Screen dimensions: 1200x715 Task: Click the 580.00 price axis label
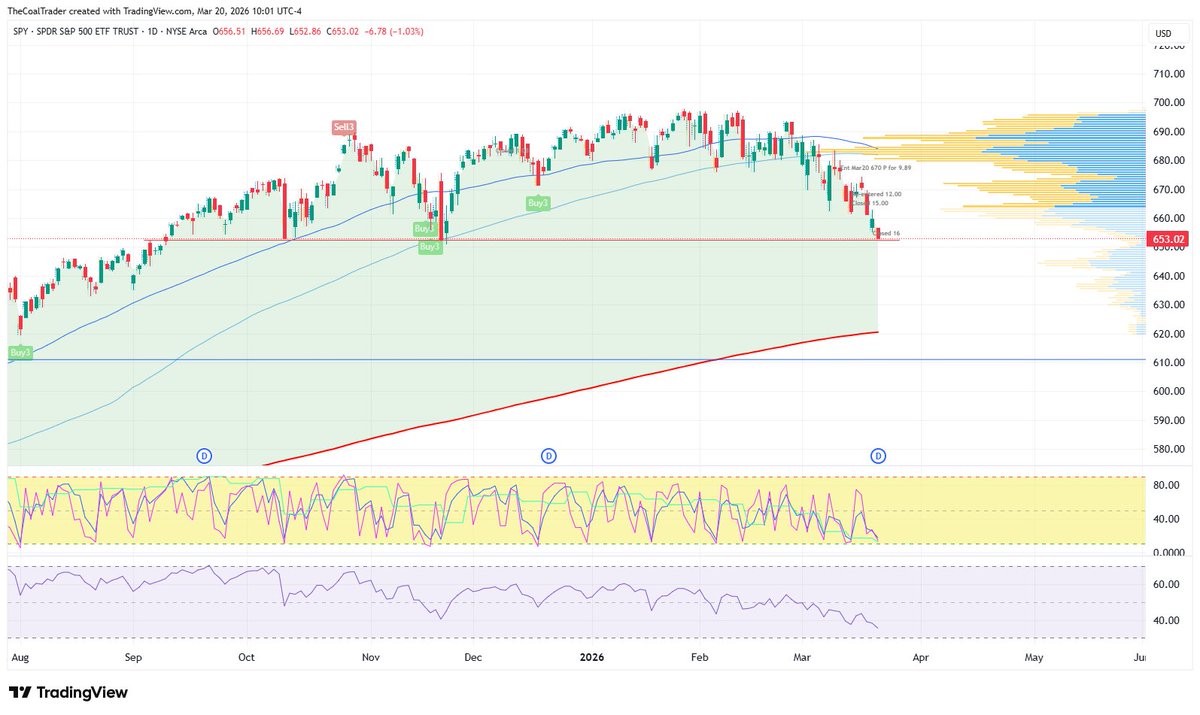[1168, 449]
